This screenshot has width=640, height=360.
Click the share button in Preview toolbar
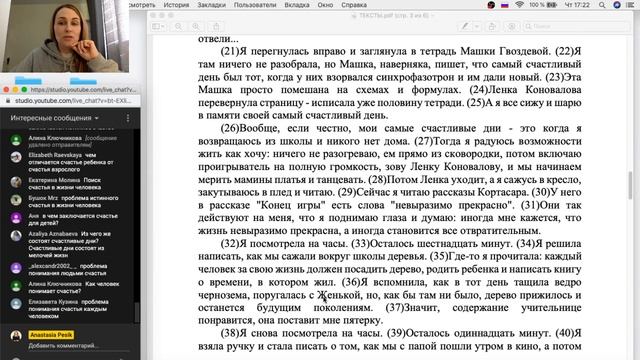coord(216,27)
